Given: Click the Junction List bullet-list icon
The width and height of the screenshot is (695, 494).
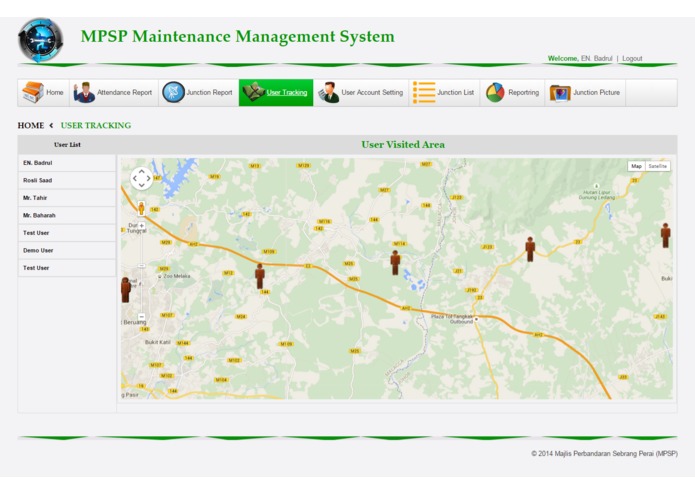Looking at the screenshot, I should pos(424,92).
